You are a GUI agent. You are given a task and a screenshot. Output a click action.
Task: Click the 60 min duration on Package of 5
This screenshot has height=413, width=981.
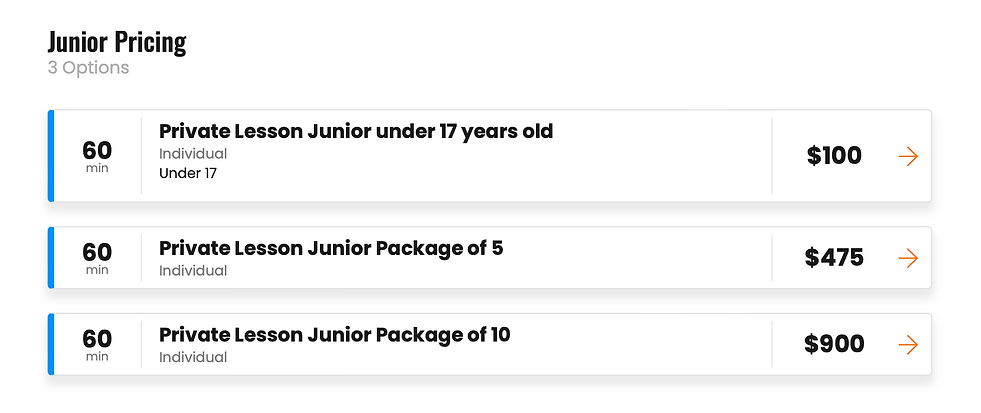click(97, 258)
